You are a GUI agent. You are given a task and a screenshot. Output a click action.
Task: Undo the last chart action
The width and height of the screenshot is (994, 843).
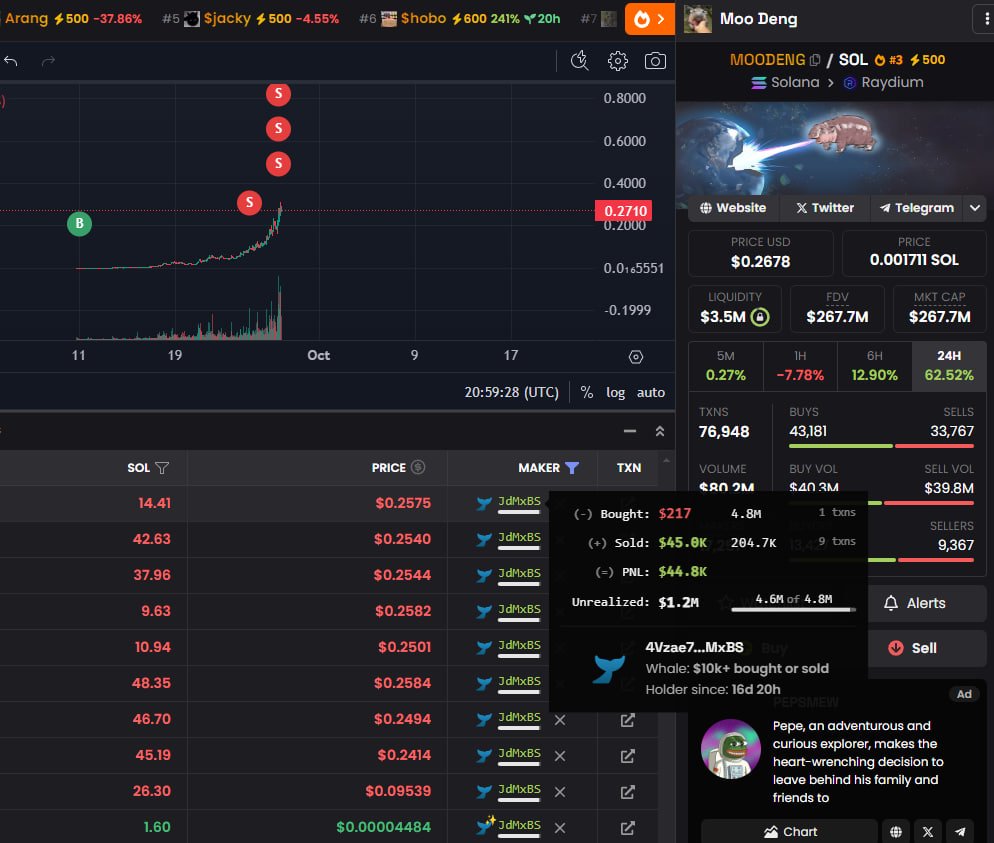click(x=11, y=61)
